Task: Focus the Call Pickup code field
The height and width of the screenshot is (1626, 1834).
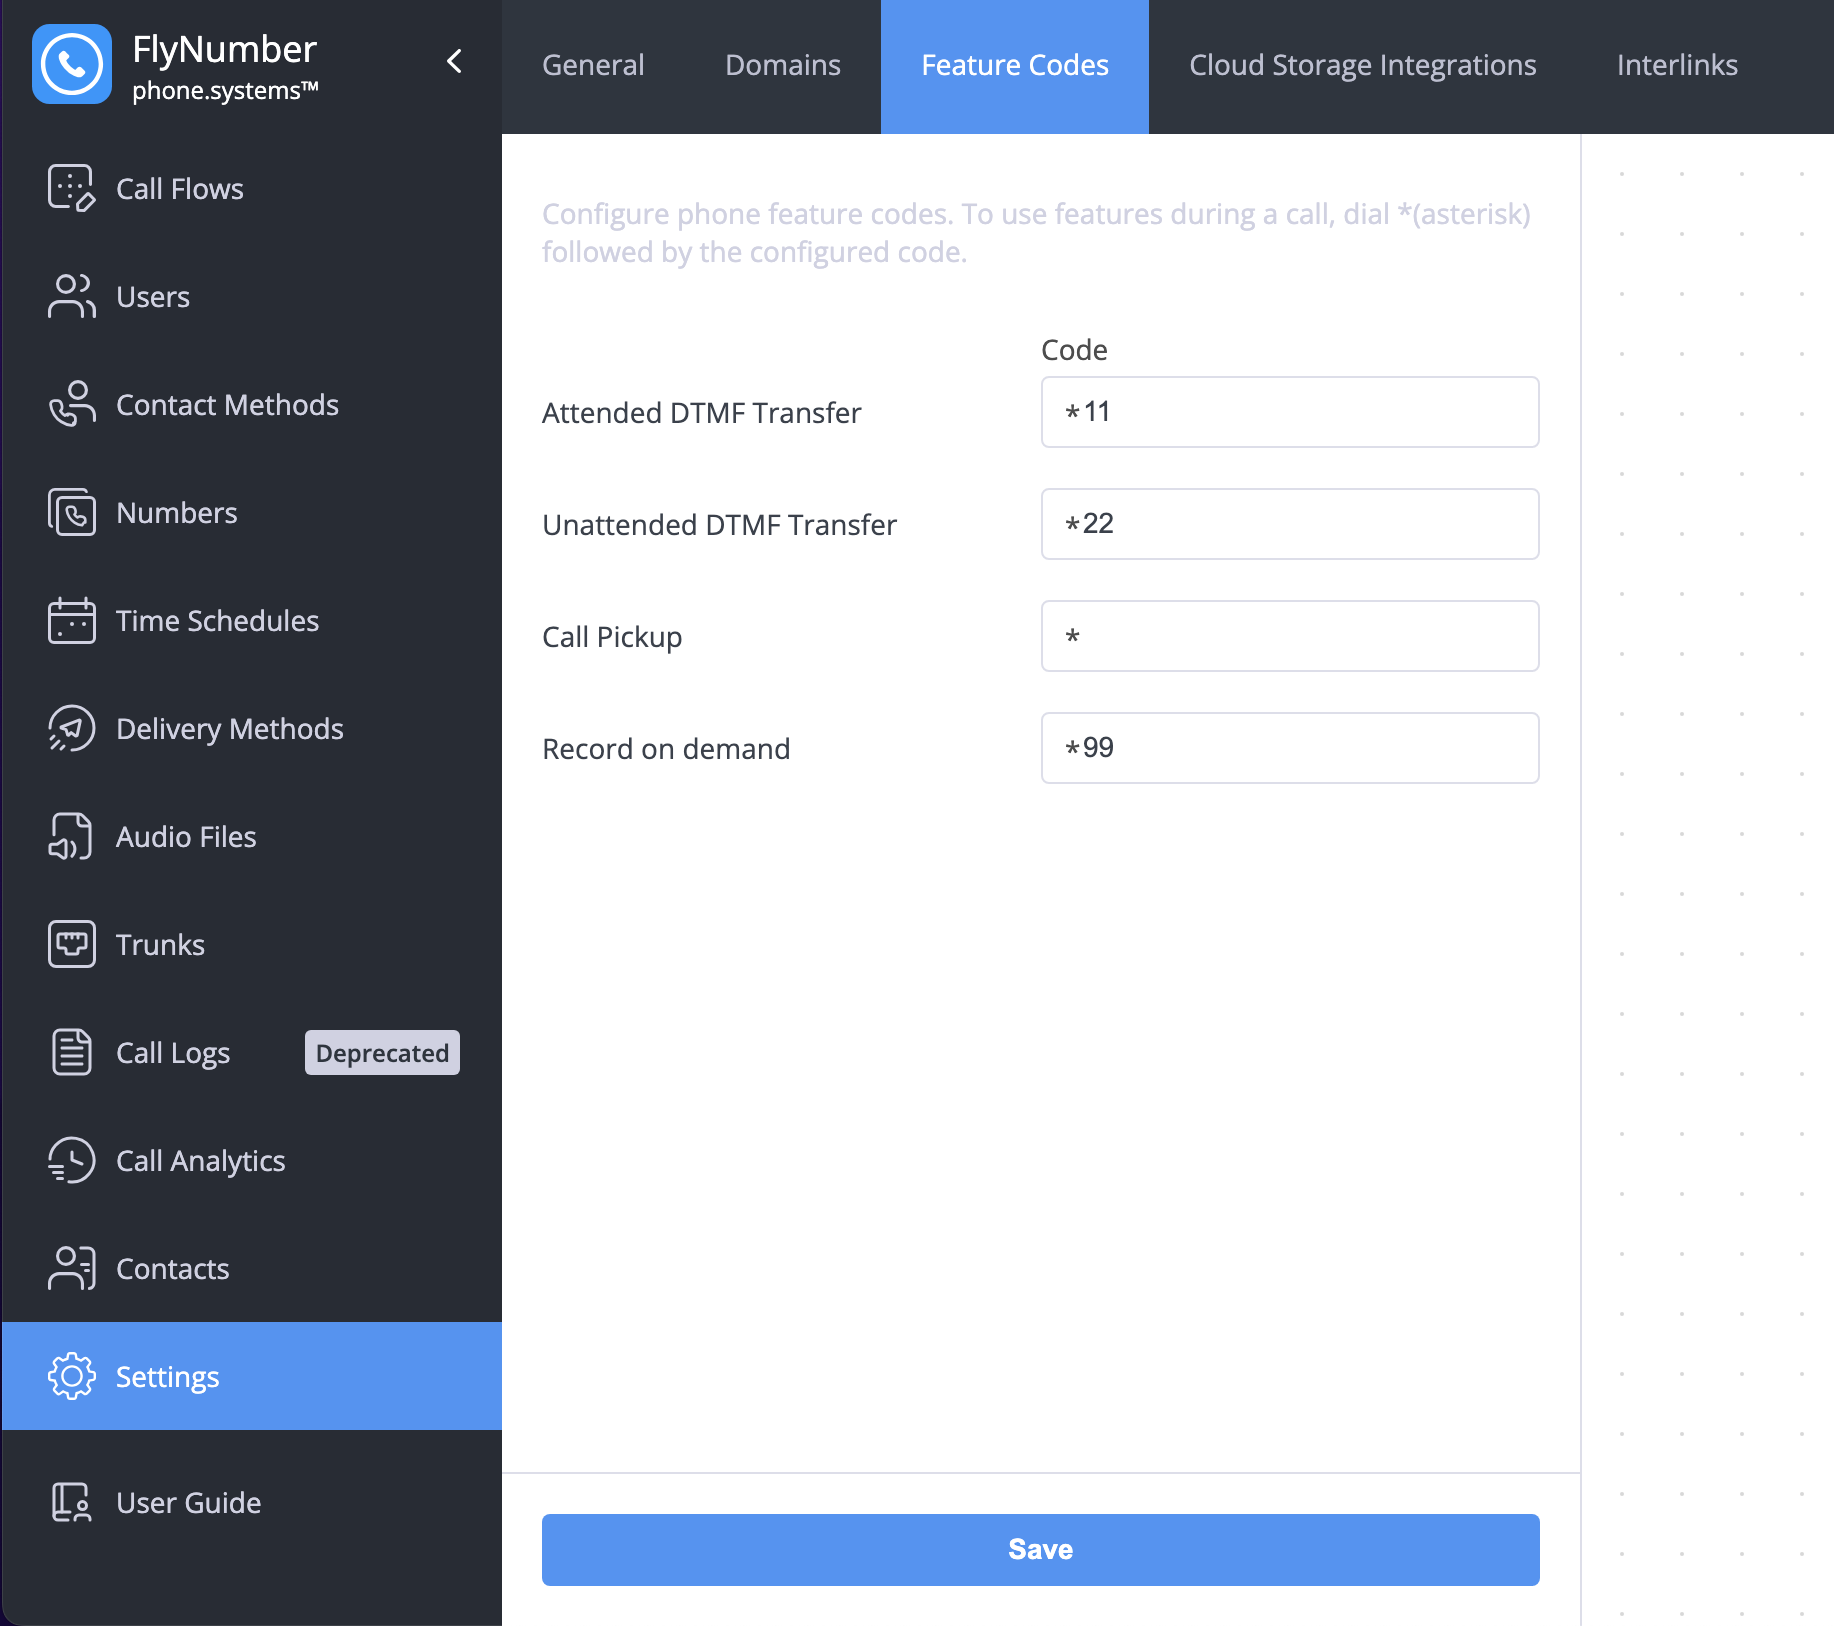Action: [1290, 636]
